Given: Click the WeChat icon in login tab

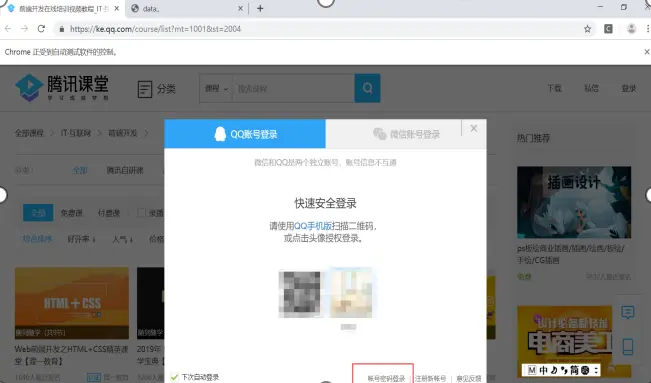Looking at the screenshot, I should (x=379, y=134).
